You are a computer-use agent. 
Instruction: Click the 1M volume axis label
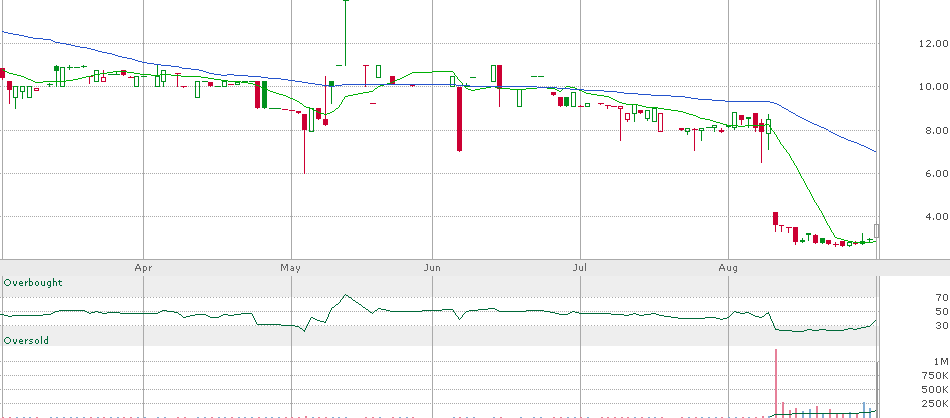click(x=940, y=362)
